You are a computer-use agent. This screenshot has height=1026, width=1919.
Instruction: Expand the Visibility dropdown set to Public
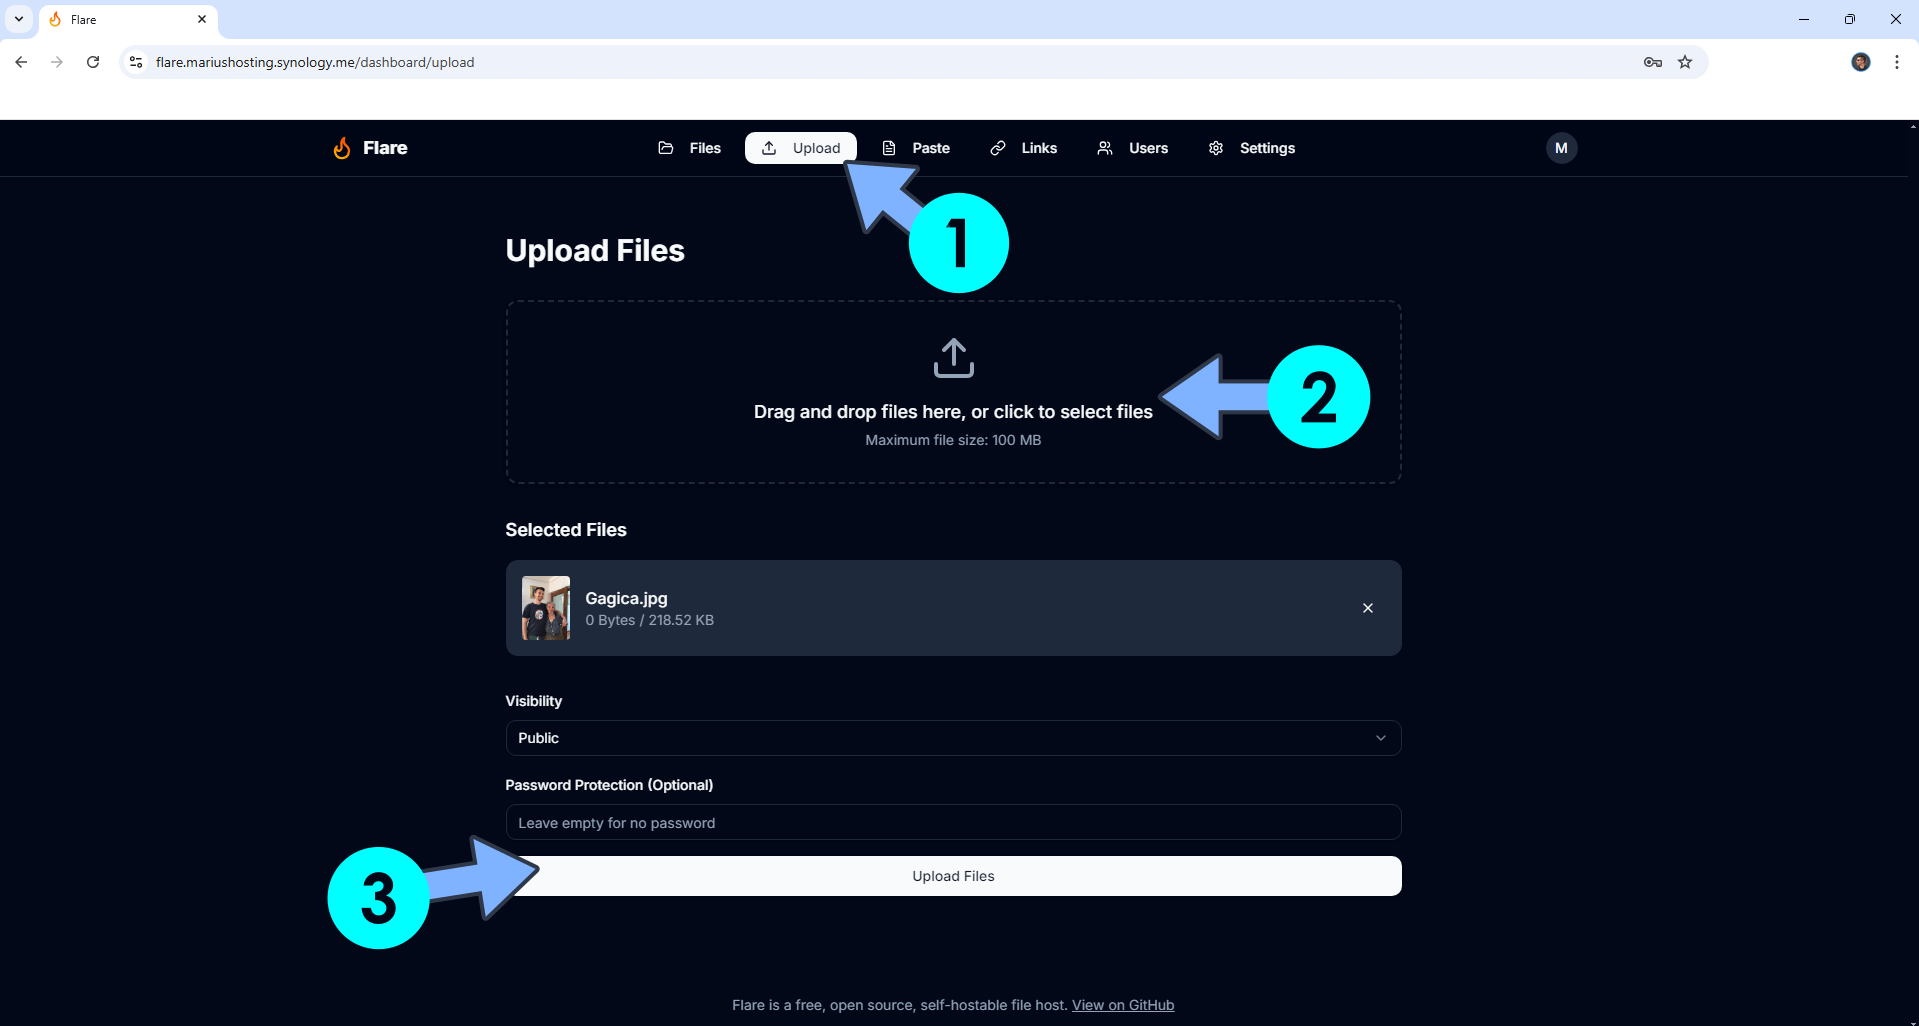point(953,738)
